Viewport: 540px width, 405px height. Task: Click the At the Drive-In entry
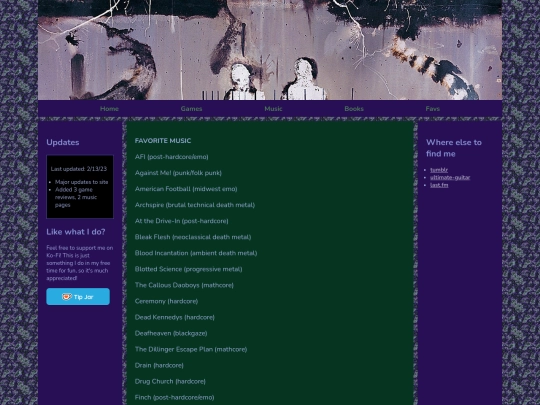tap(181, 221)
